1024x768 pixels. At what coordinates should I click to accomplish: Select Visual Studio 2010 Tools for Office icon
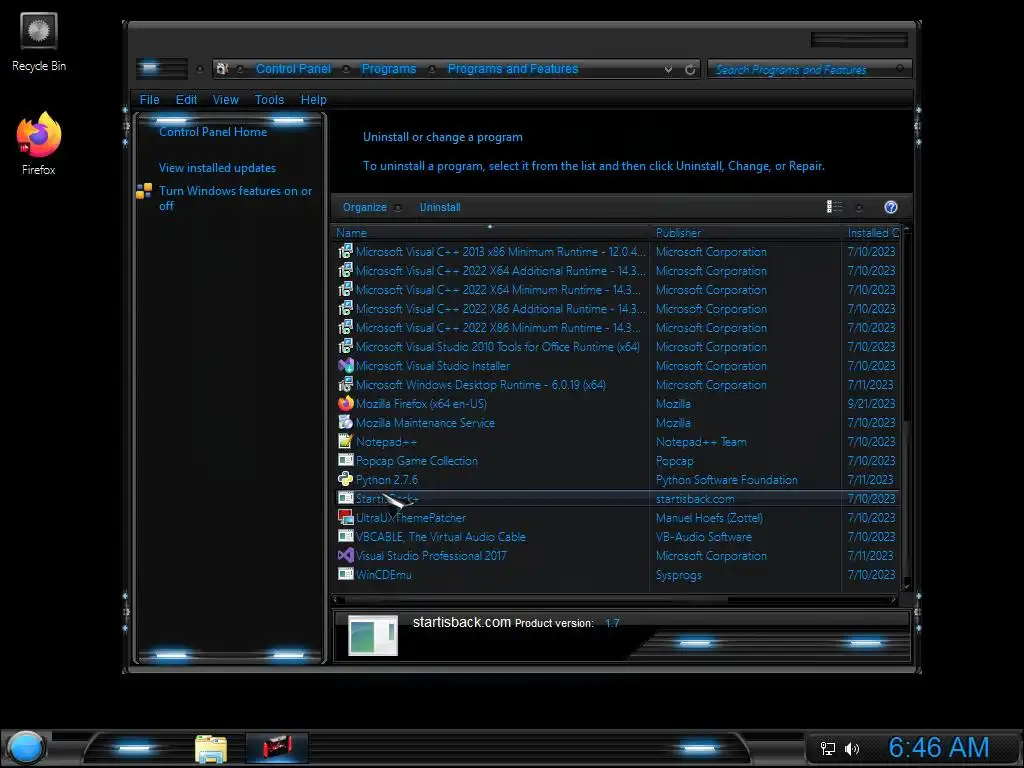pos(345,346)
